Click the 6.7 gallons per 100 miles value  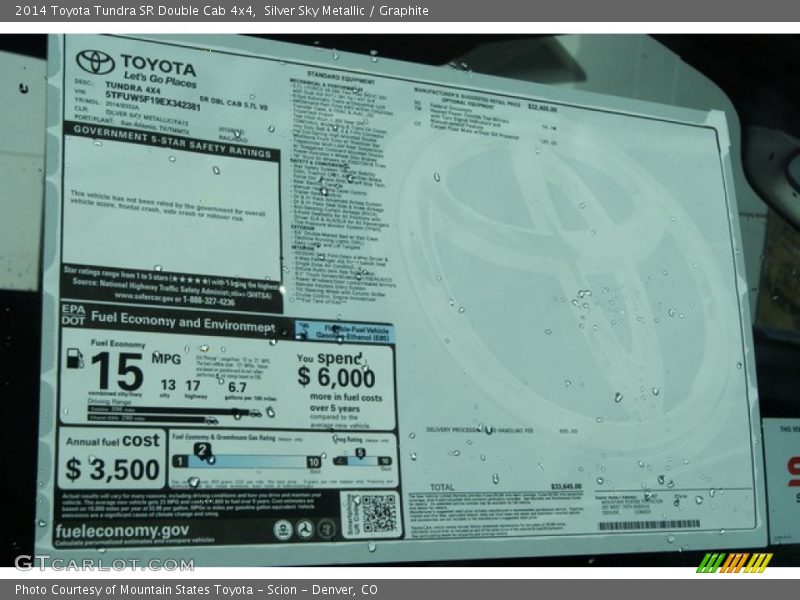point(237,388)
